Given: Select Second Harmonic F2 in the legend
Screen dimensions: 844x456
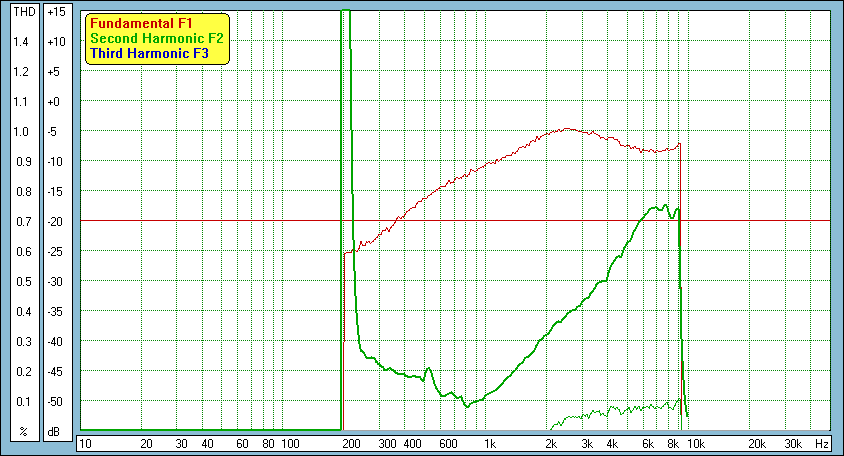Looking at the screenshot, I should click(x=156, y=38).
